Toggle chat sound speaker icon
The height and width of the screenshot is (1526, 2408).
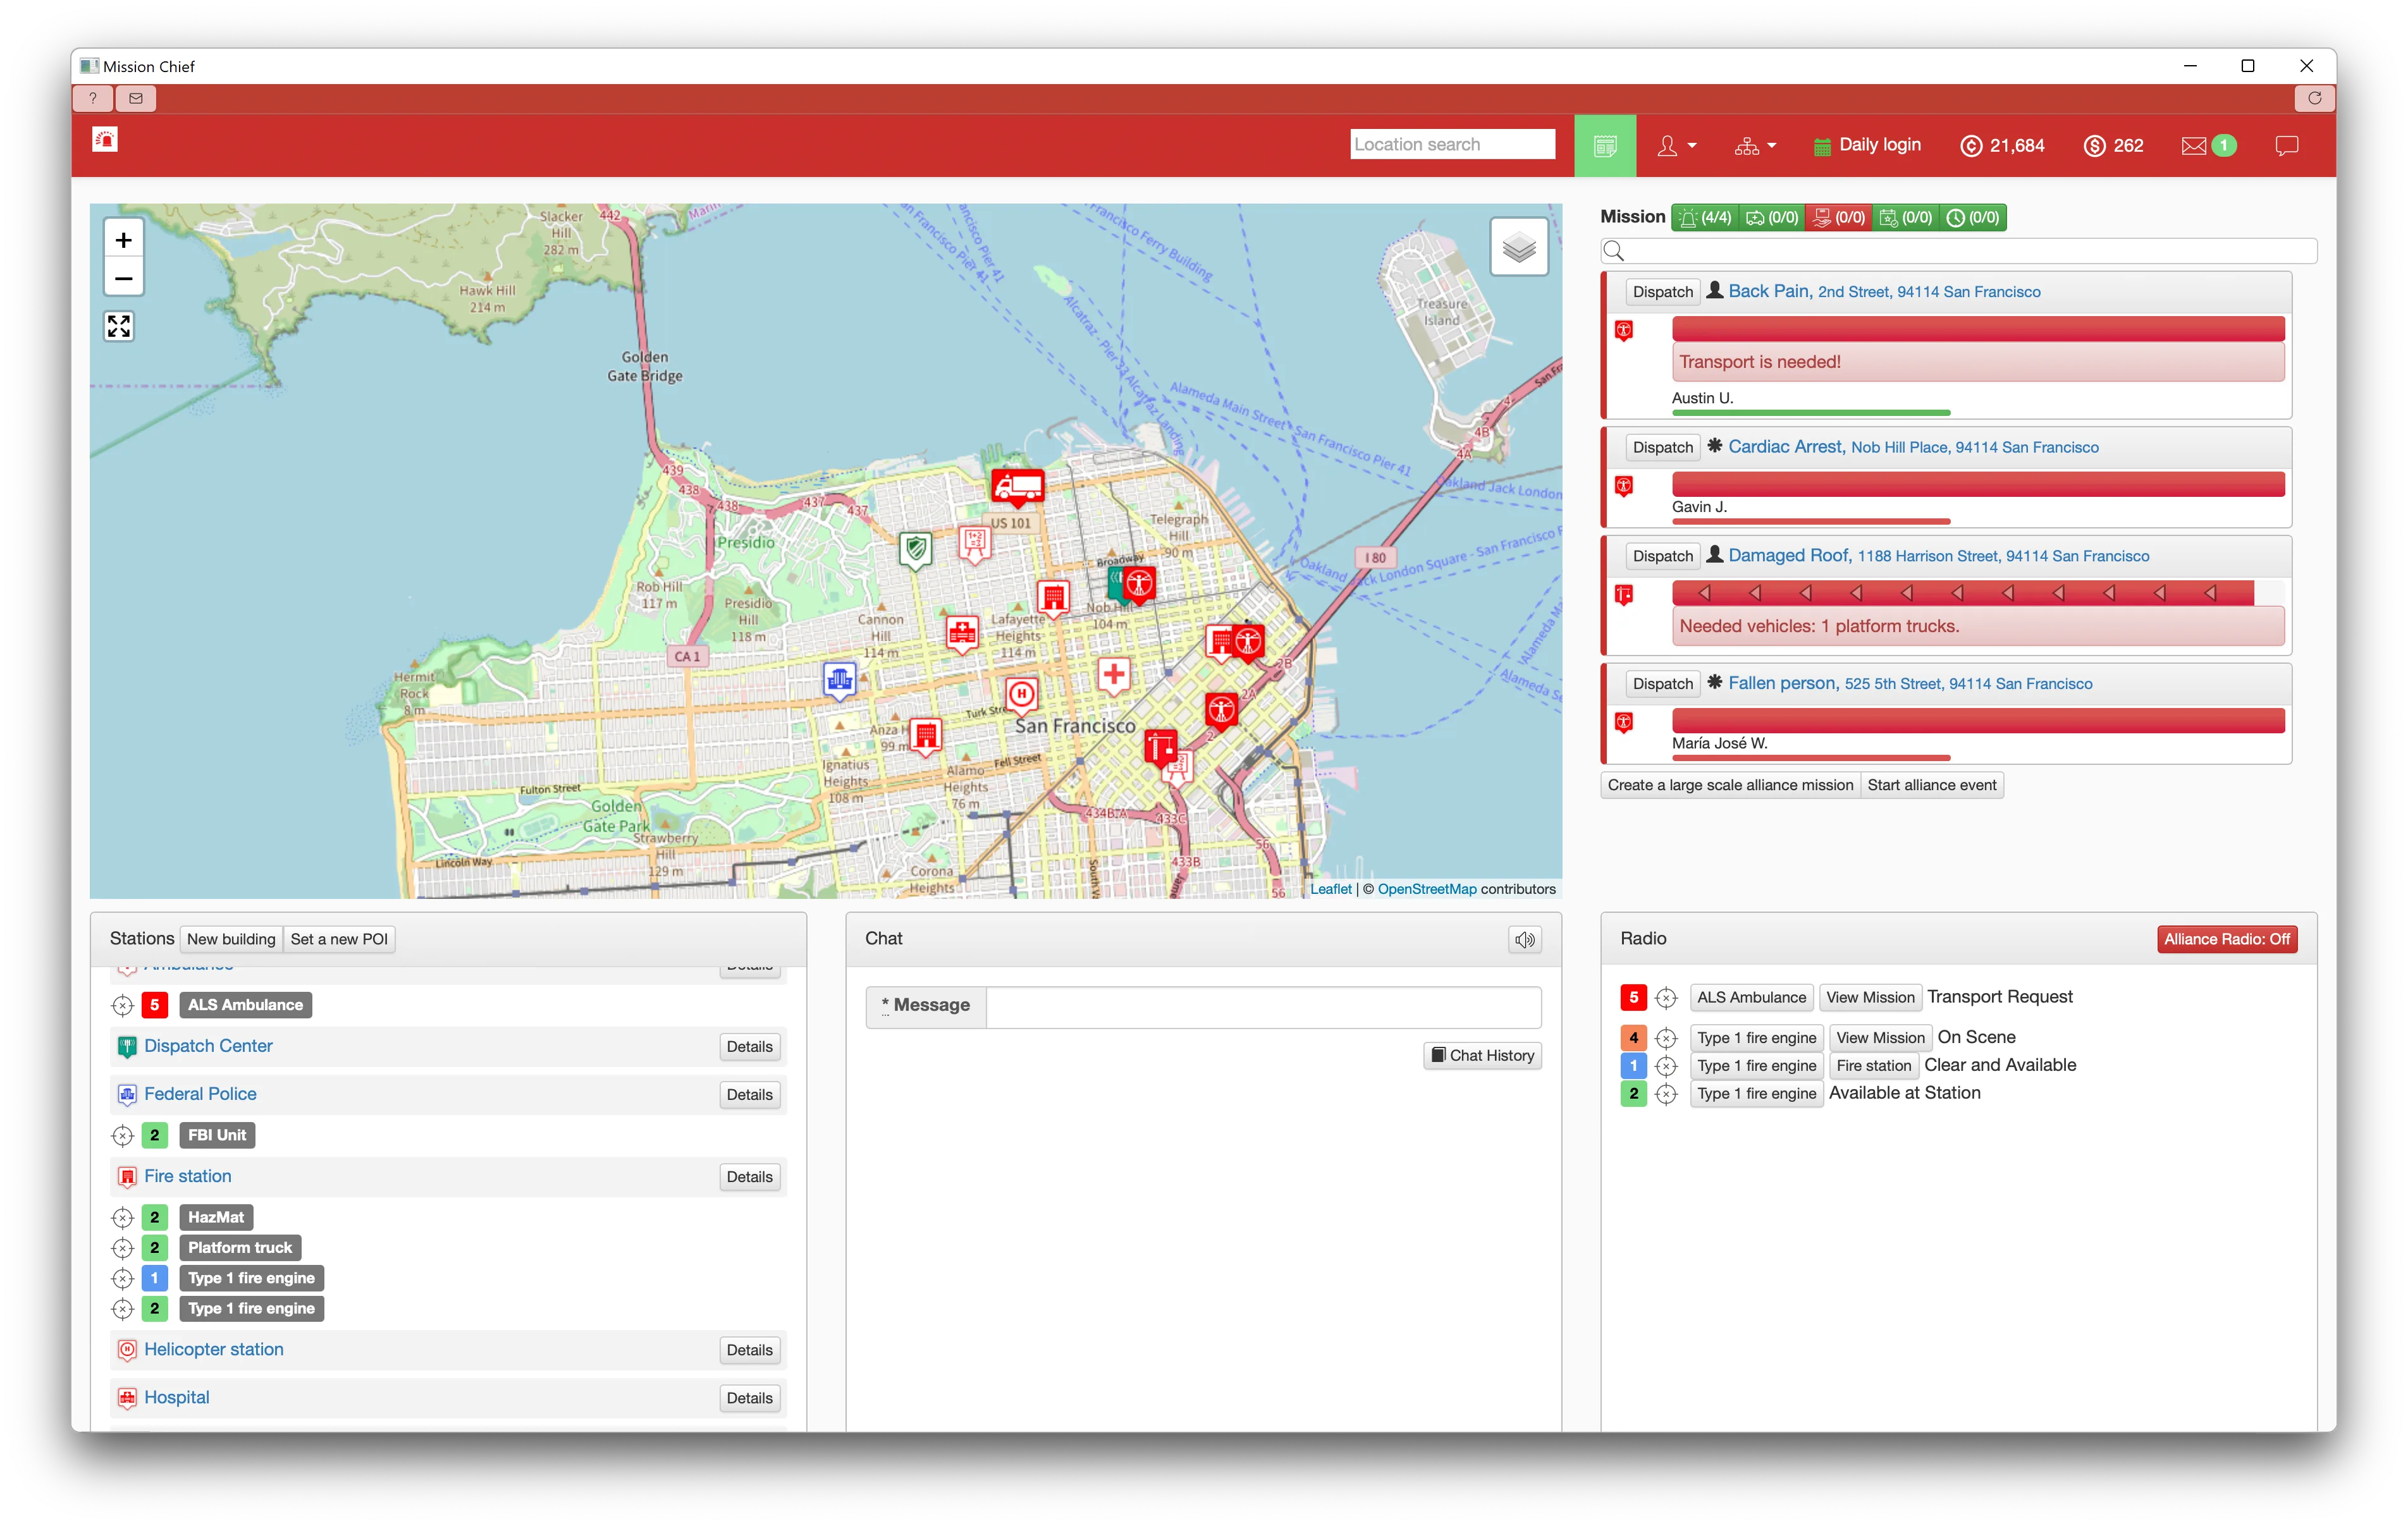(x=1524, y=939)
